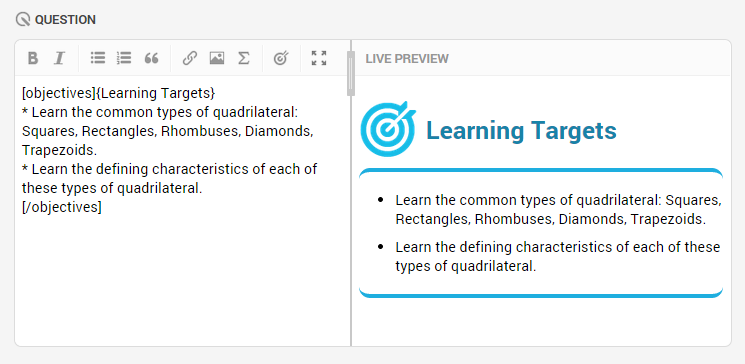This screenshot has height=364, width=745.
Task: Click the editor scrollbar handle
Action: point(351,74)
